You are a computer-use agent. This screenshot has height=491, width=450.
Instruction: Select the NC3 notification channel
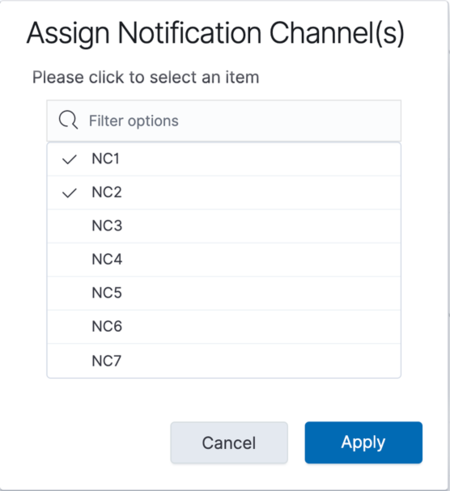[x=224, y=226]
